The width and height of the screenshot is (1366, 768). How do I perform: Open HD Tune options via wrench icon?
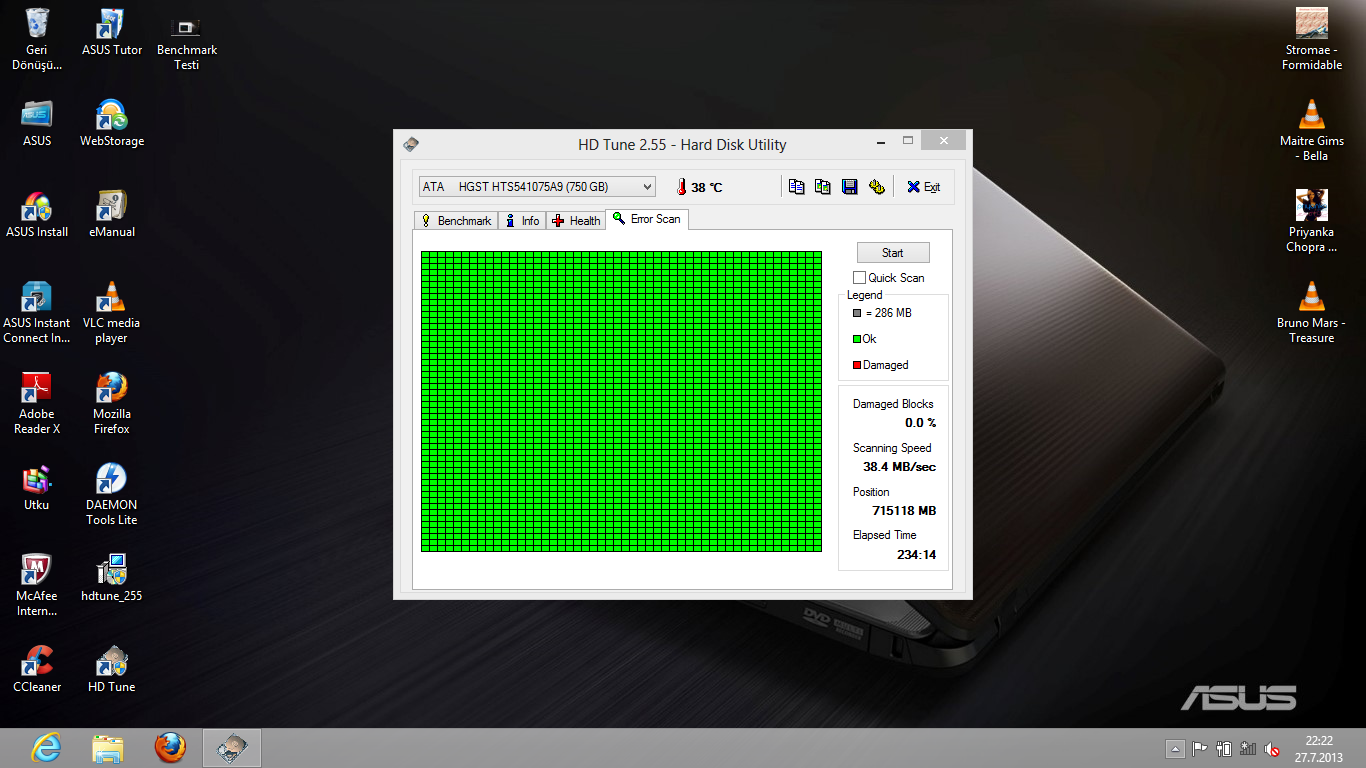tap(876, 187)
